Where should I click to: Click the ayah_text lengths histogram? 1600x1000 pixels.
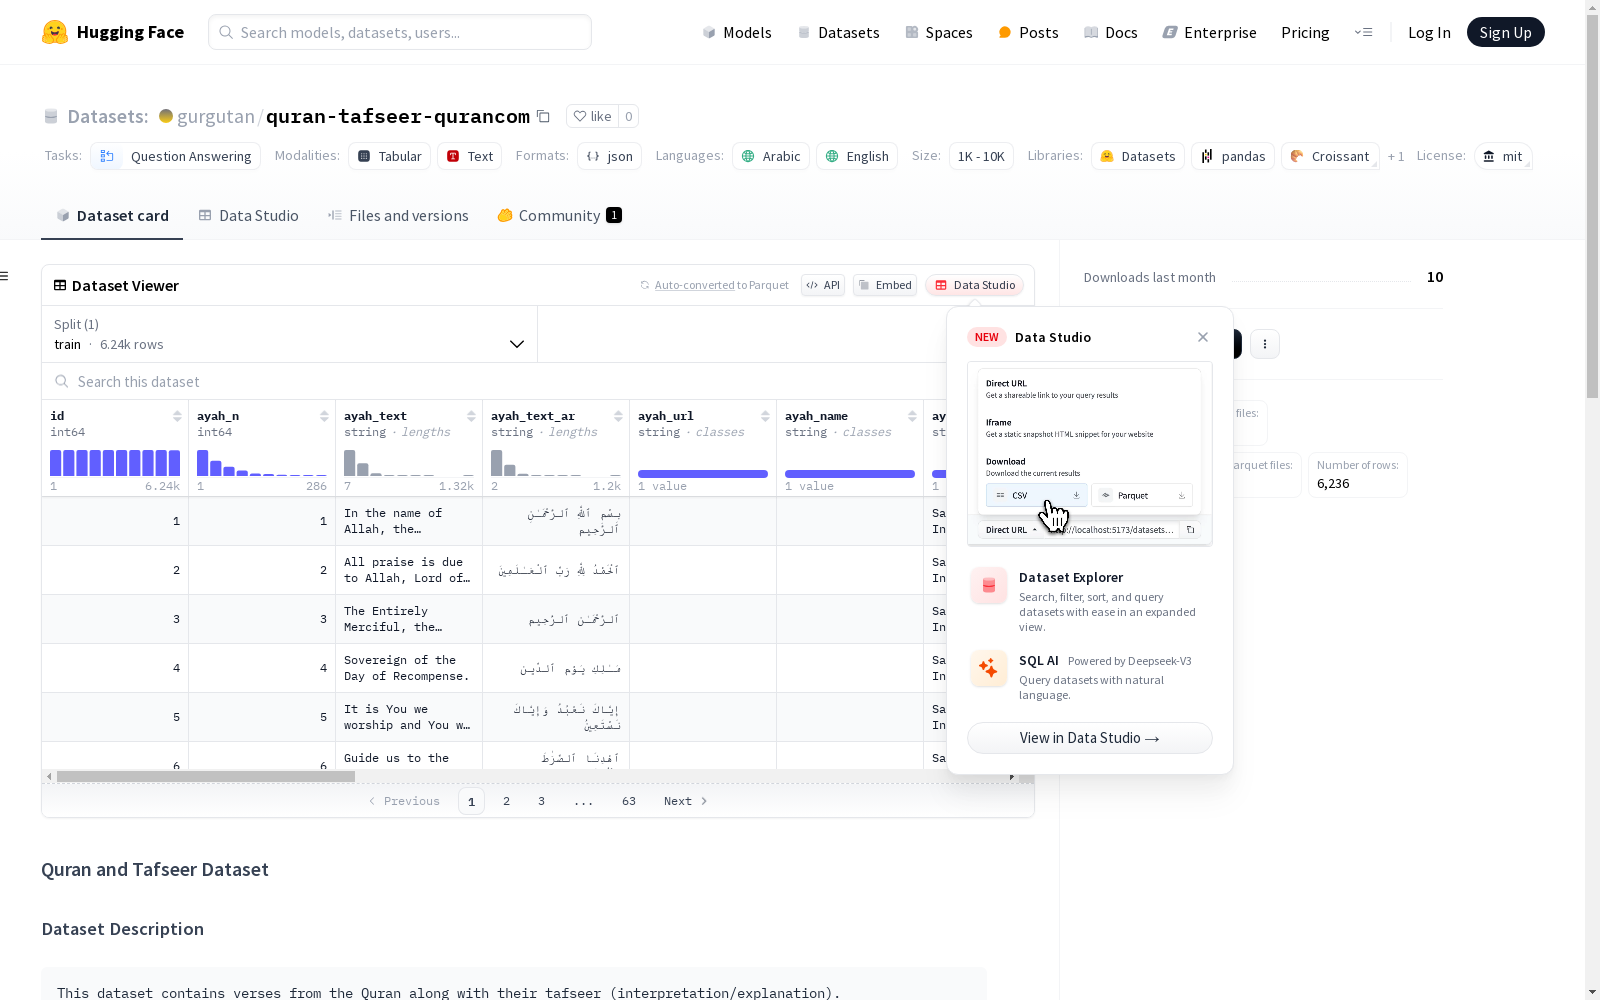point(409,463)
